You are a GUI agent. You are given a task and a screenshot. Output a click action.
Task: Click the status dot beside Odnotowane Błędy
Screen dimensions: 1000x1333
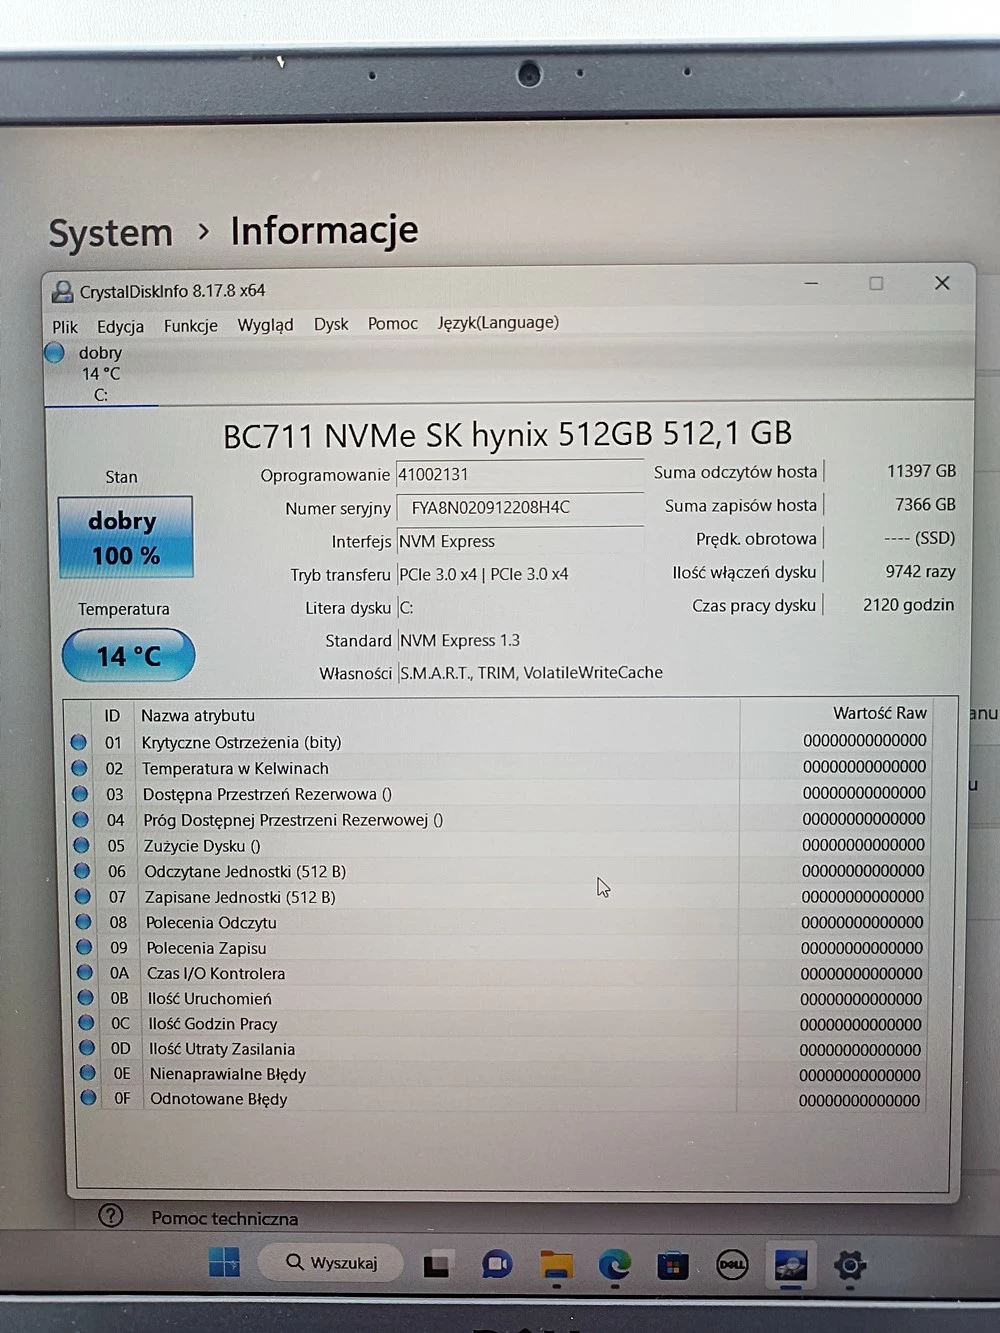(88, 1098)
